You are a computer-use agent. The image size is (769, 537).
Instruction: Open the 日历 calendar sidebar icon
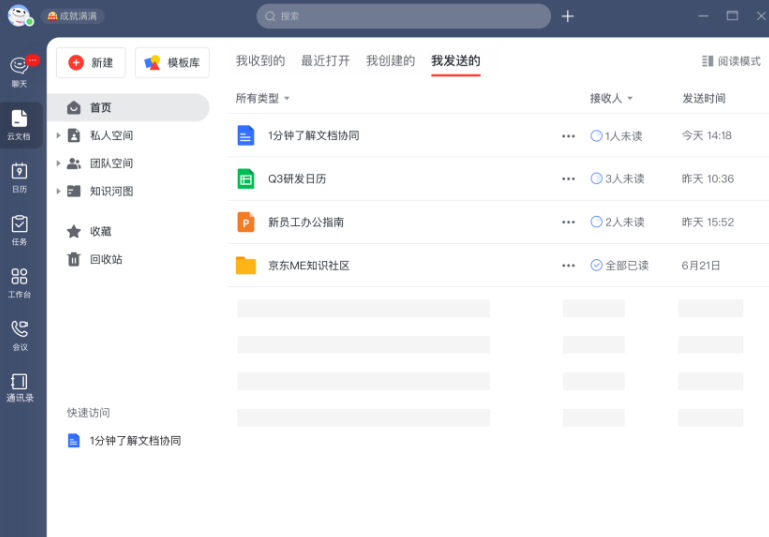(19, 176)
